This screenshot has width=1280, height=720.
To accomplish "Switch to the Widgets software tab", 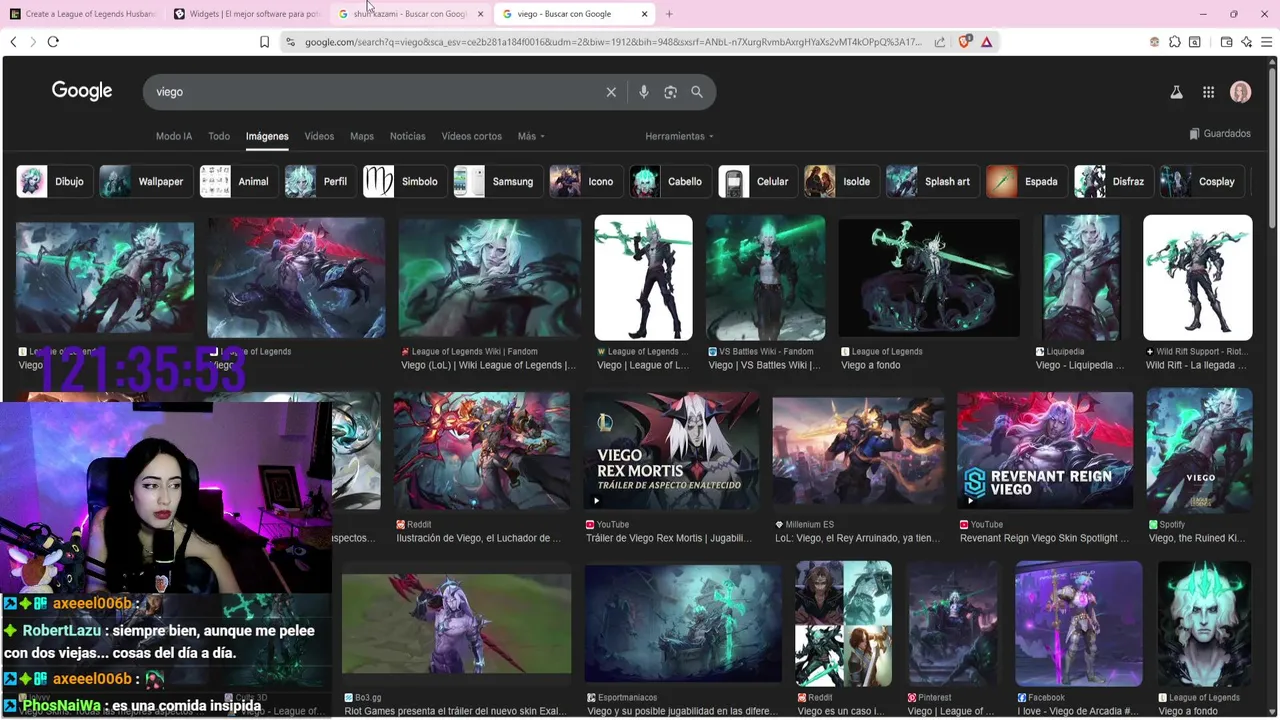I will point(247,14).
